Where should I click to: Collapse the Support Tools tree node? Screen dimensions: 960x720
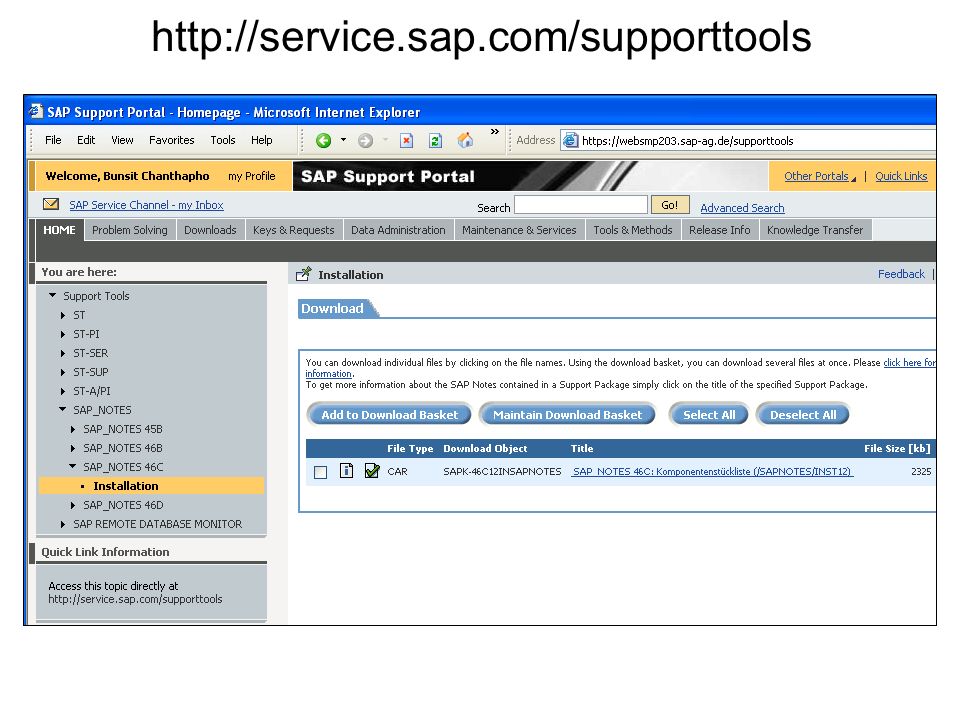coord(53,295)
